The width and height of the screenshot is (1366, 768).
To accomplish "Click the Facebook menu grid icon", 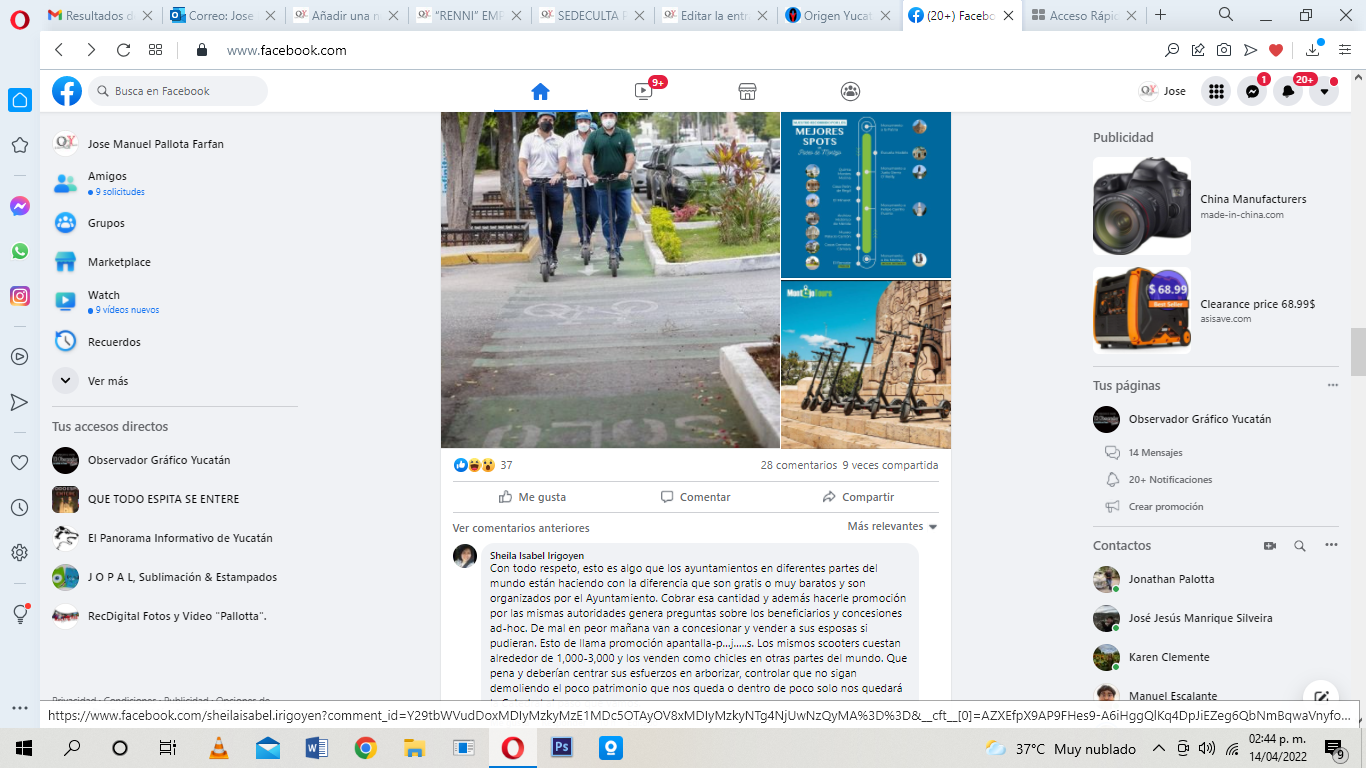I will [x=1216, y=91].
